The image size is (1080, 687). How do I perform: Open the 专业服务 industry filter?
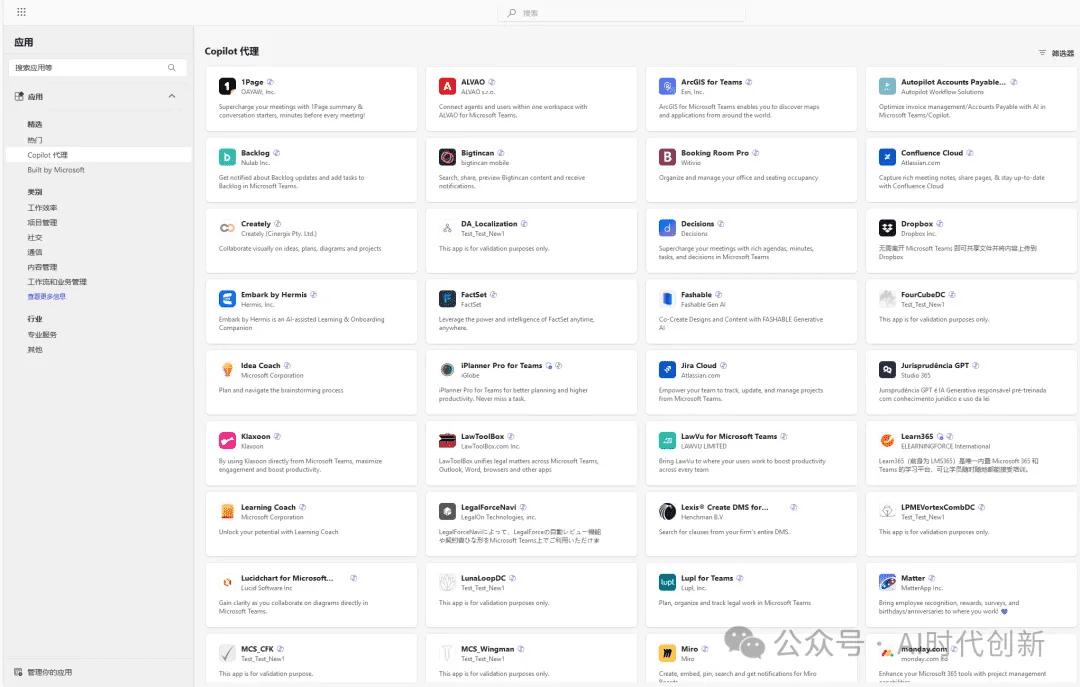point(42,335)
